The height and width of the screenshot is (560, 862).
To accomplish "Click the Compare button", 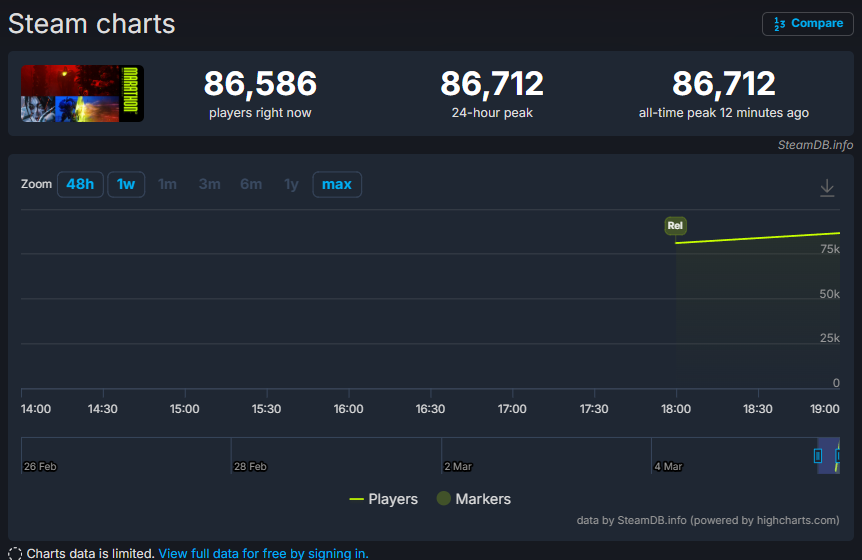I will pyautogui.click(x=808, y=24).
